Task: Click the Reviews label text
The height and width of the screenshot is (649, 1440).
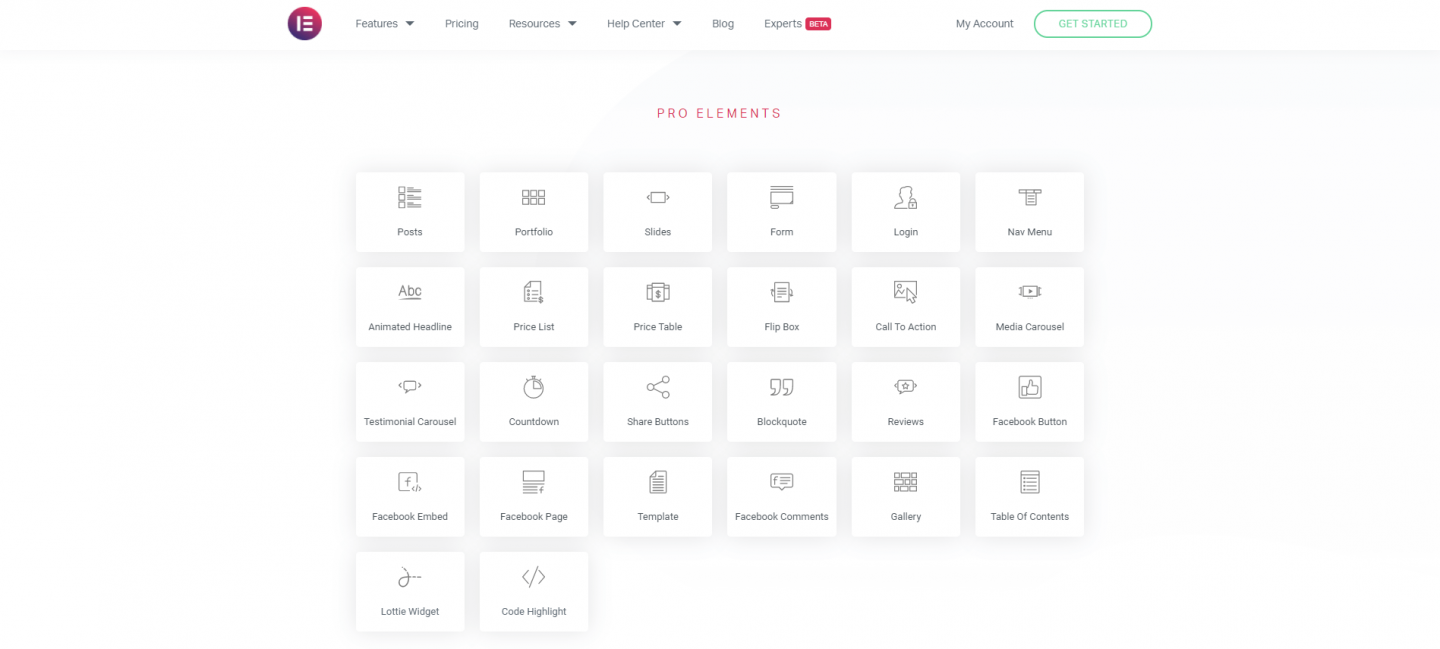Action: 906,422
